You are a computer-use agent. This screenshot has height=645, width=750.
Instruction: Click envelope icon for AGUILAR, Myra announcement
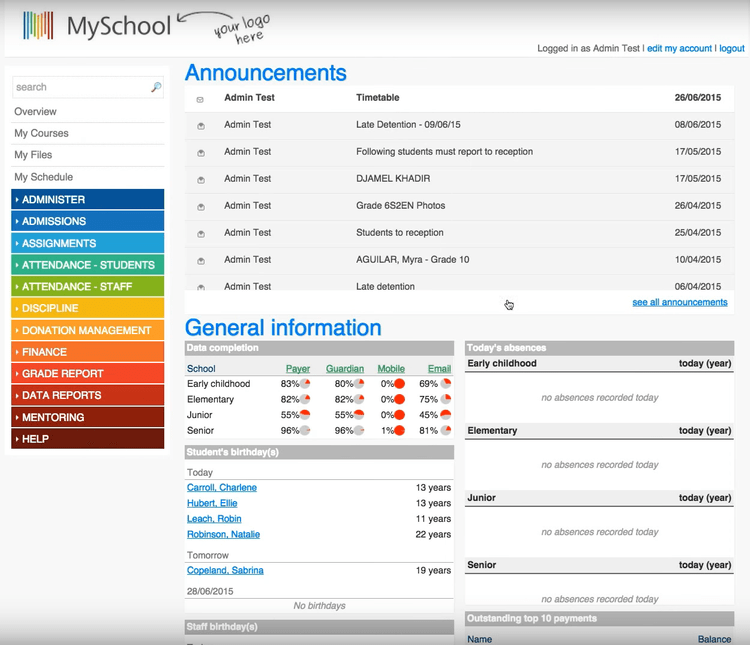tap(201, 261)
